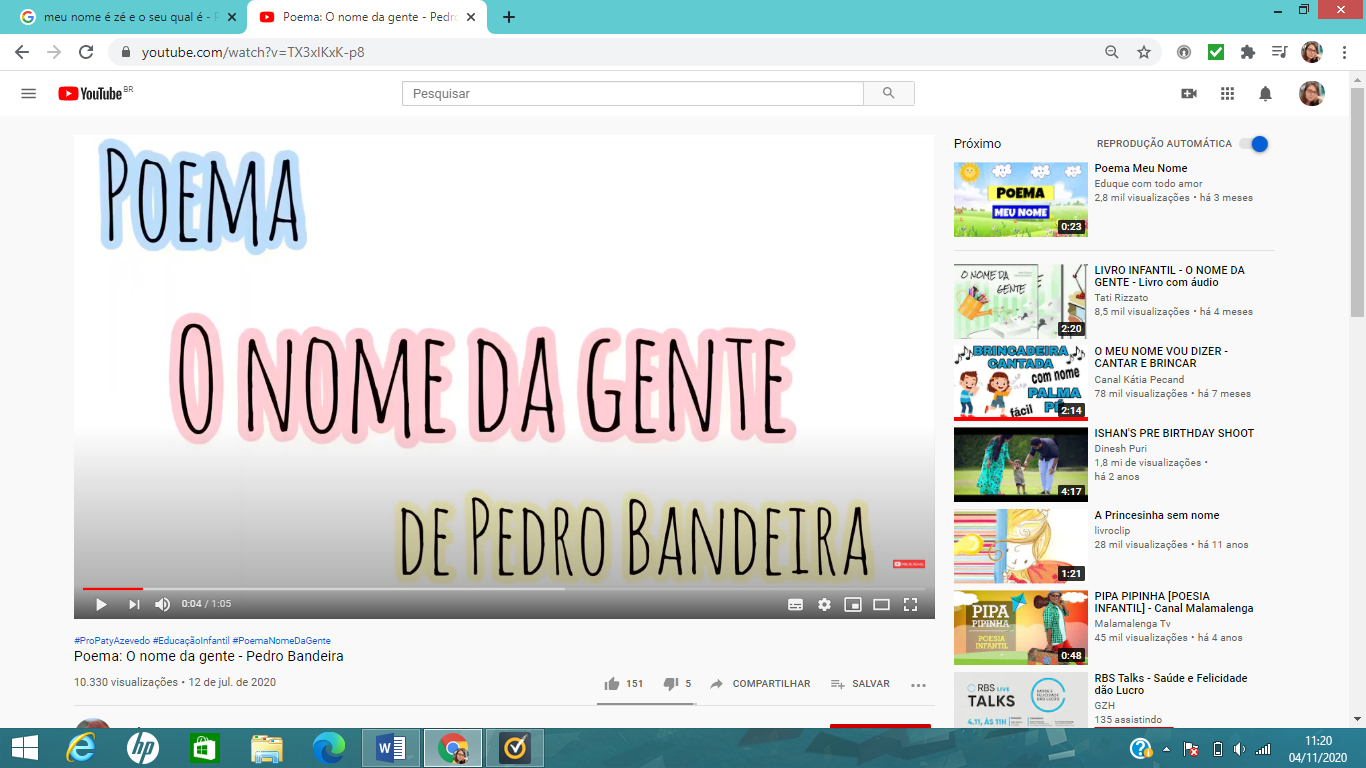Open the Chrome media controls icon

pyautogui.click(x=1279, y=52)
